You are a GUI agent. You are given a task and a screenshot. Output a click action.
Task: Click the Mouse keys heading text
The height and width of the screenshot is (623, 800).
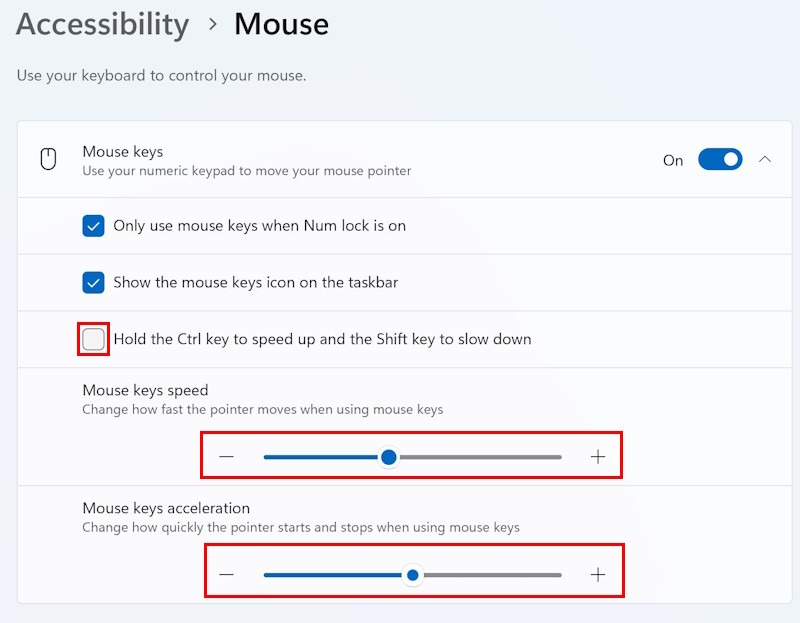pyautogui.click(x=122, y=152)
